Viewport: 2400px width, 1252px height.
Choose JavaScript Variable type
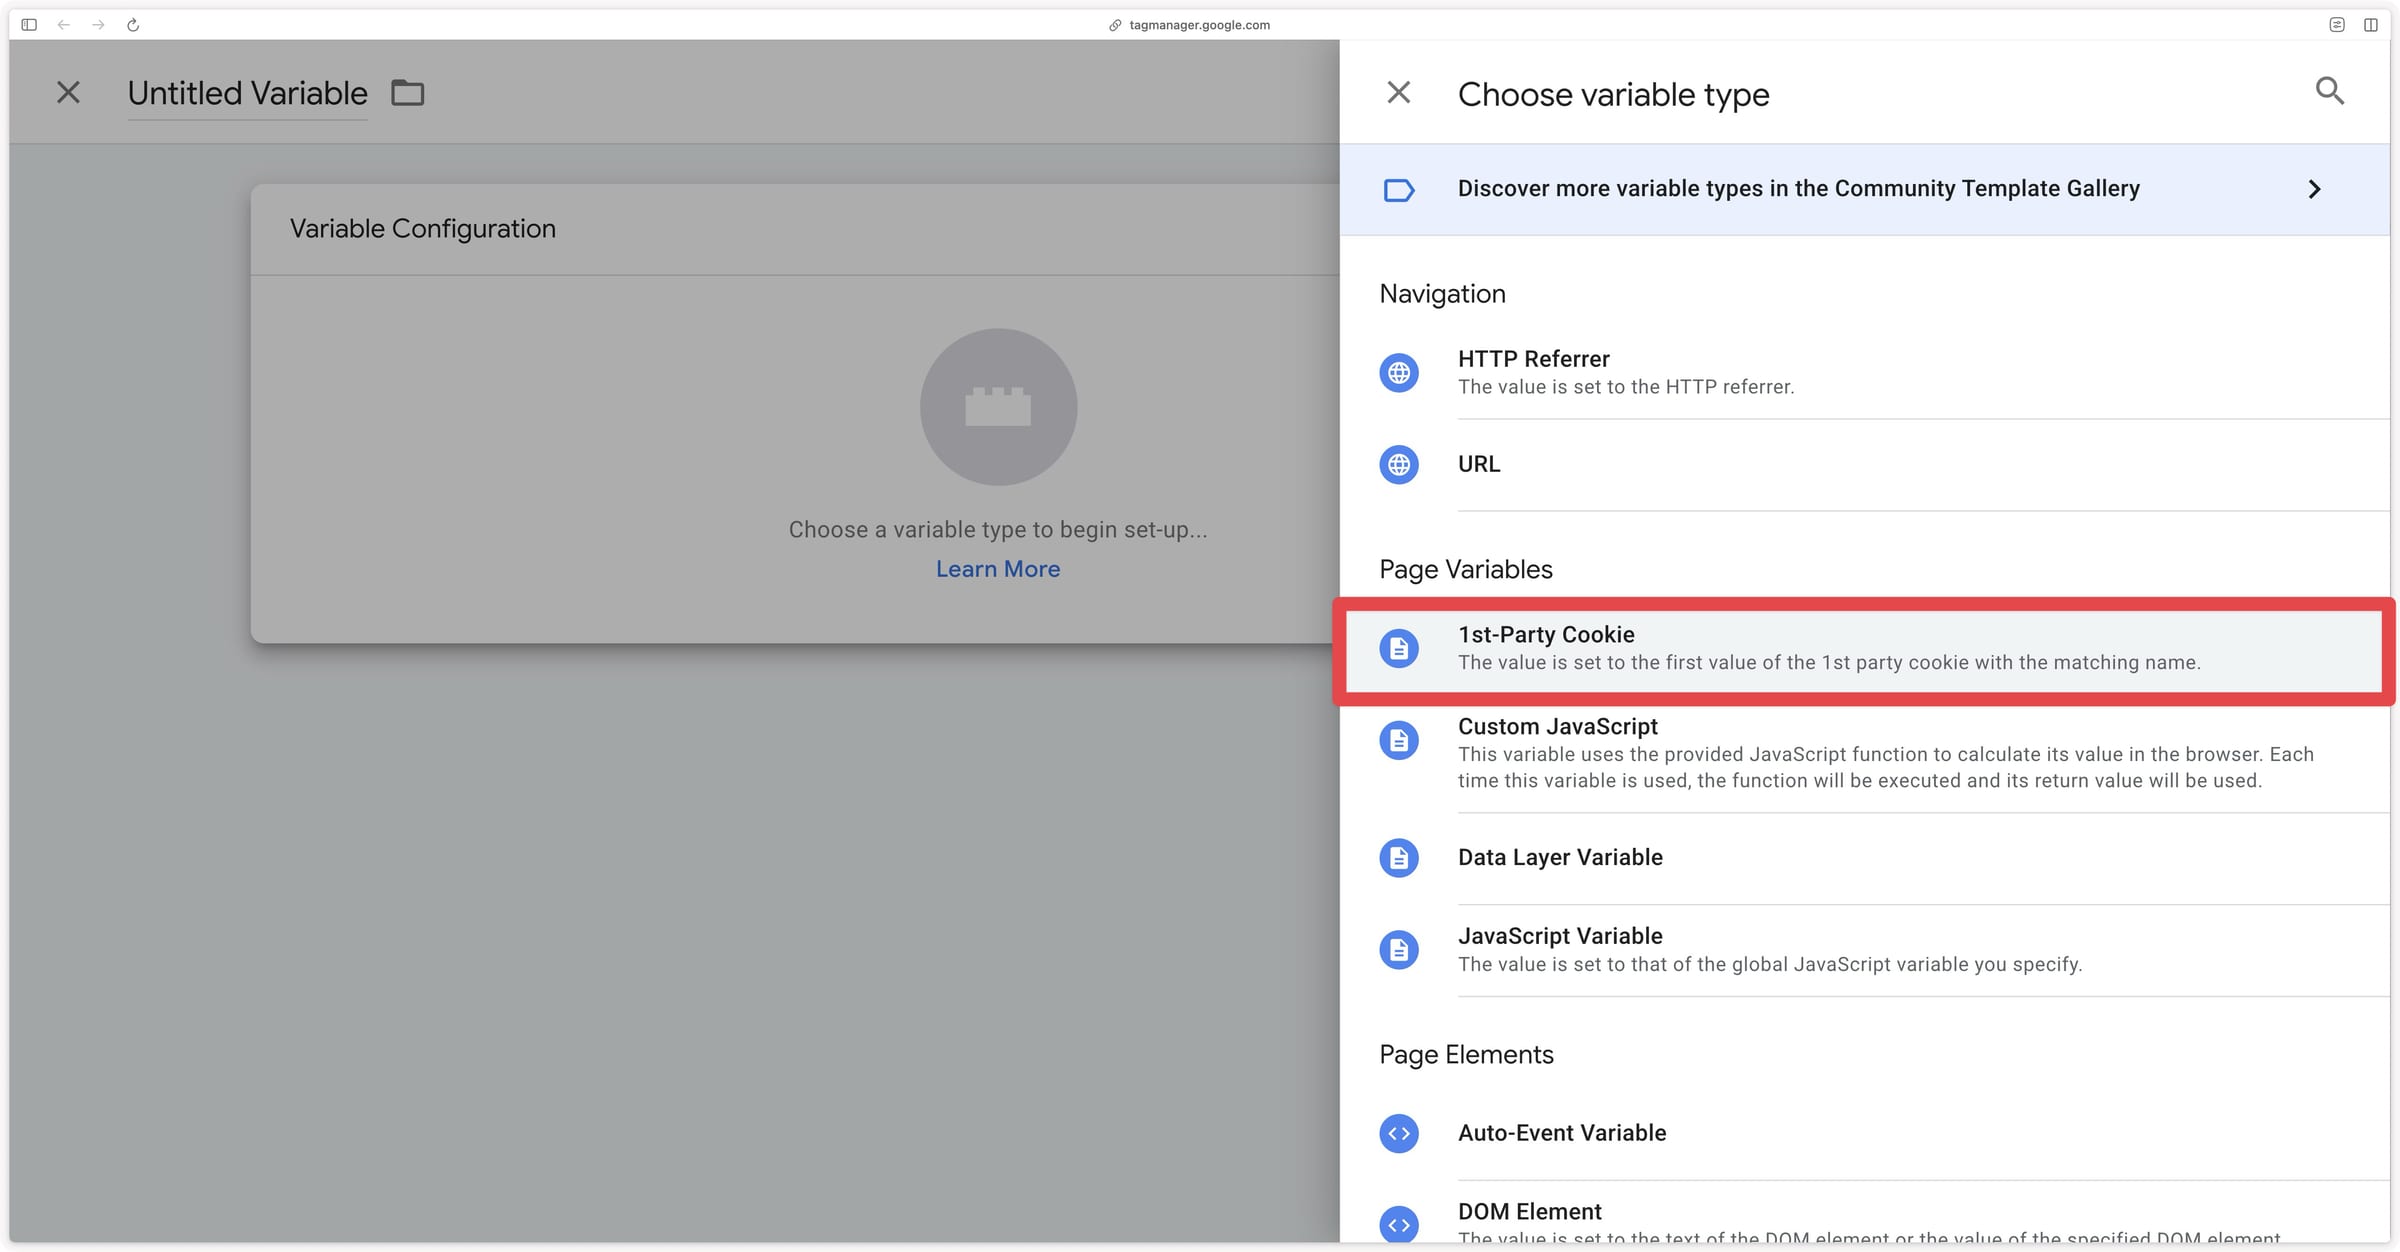(1864, 950)
